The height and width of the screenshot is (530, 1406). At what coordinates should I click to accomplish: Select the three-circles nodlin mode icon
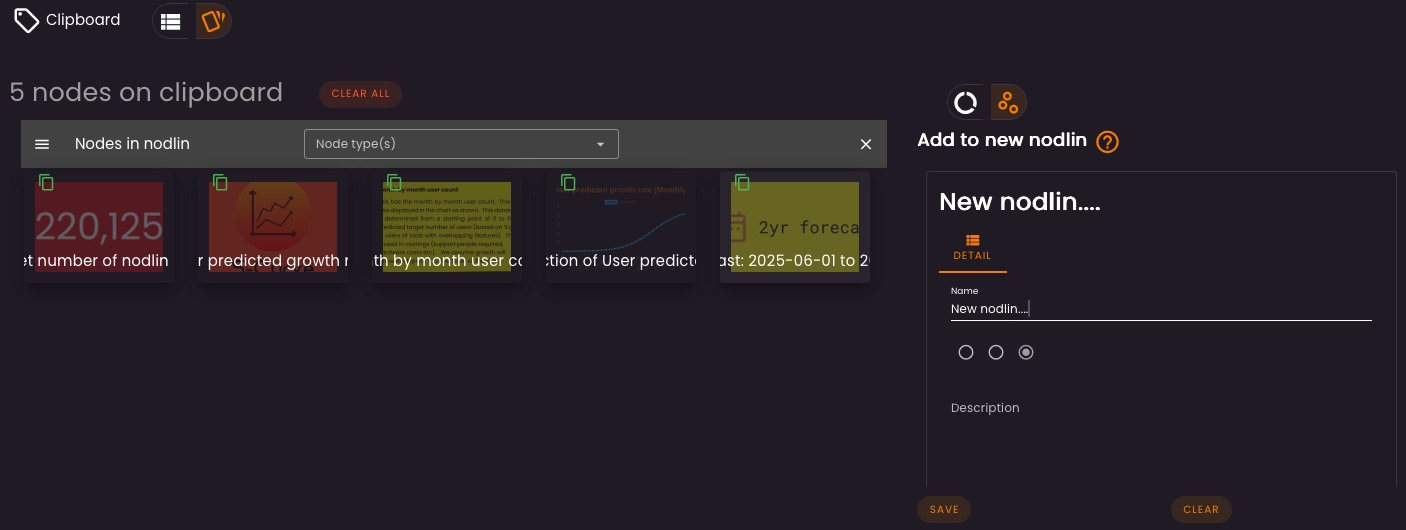[1008, 102]
